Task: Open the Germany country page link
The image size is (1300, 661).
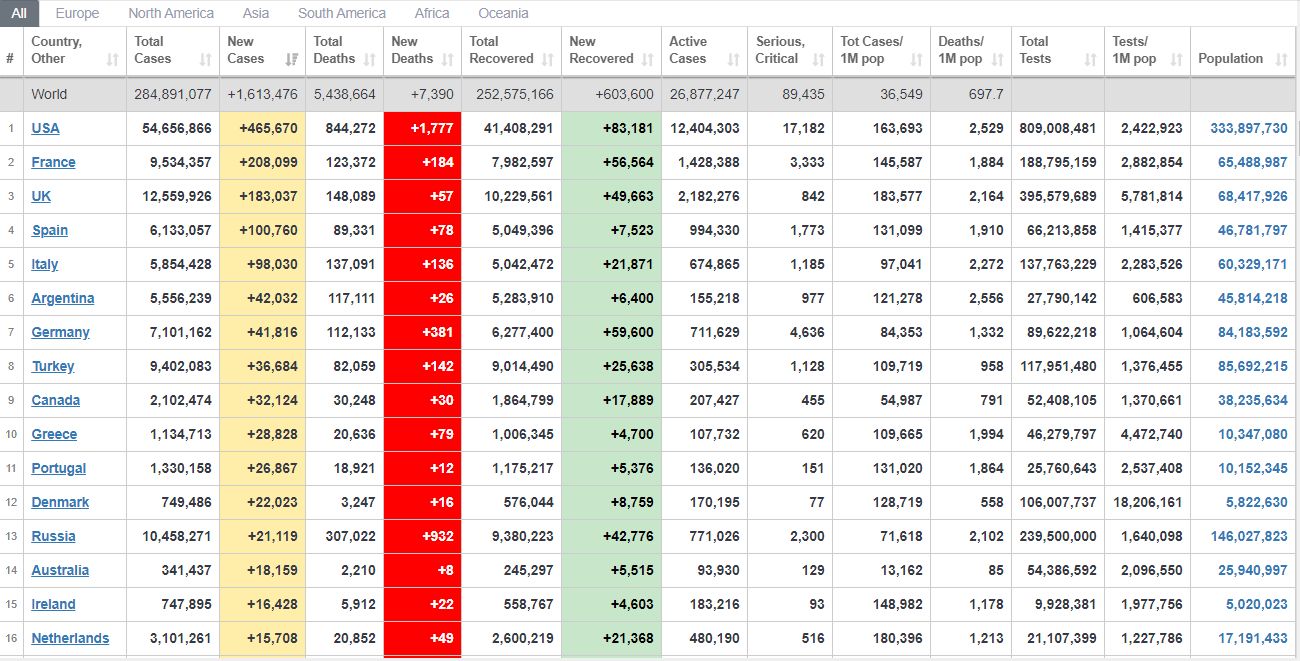Action: 60,332
